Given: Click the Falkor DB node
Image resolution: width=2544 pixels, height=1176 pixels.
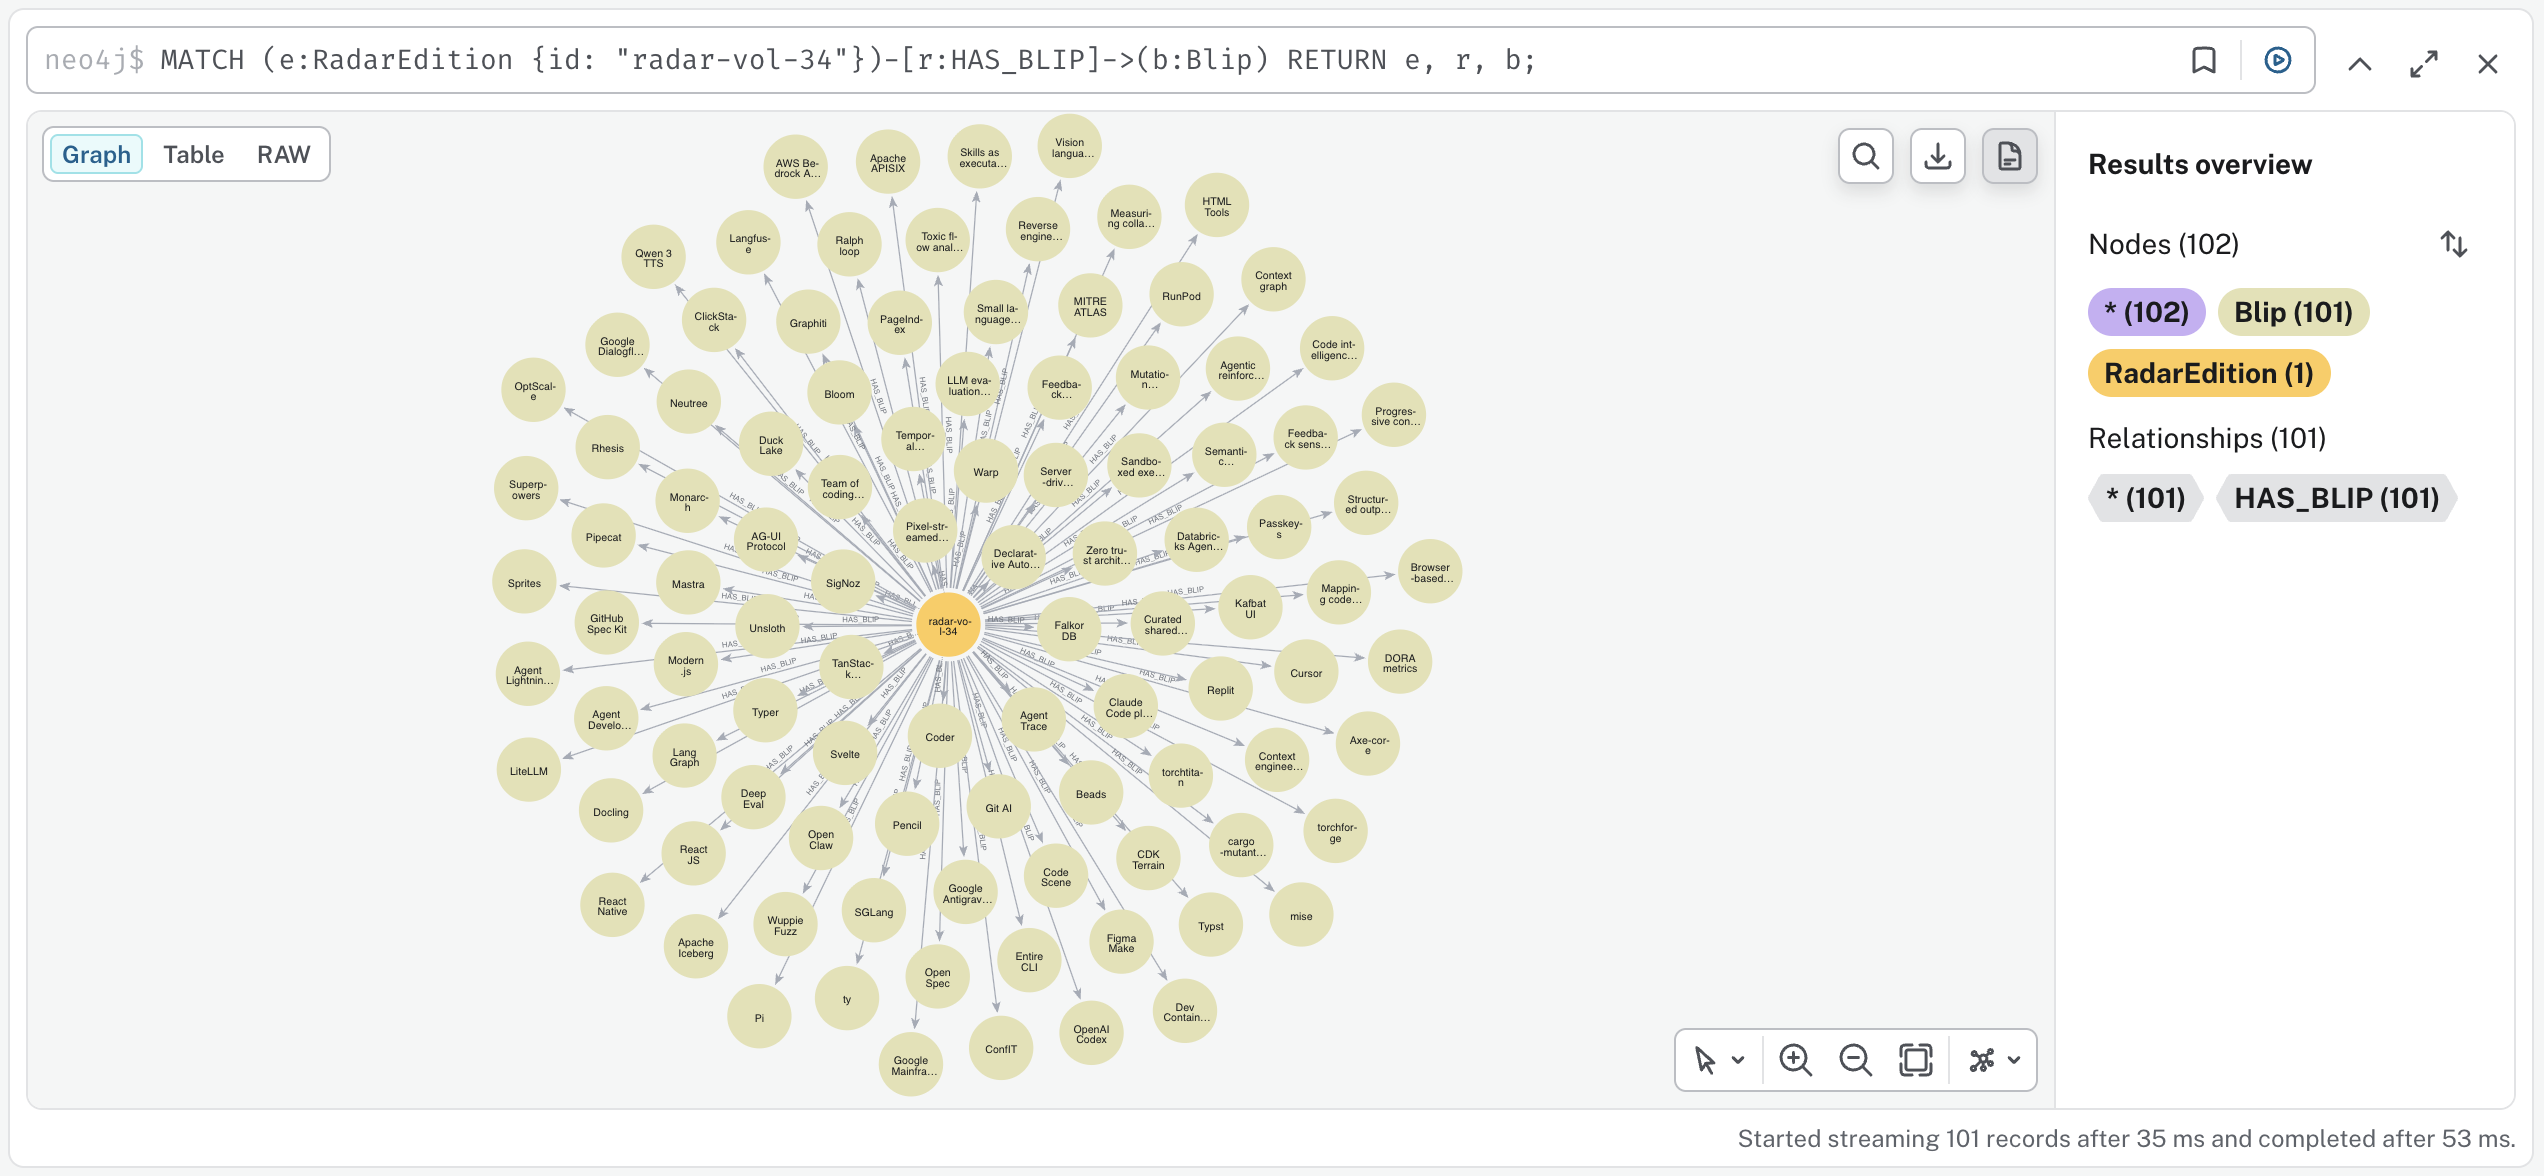Looking at the screenshot, I should coord(1069,630).
